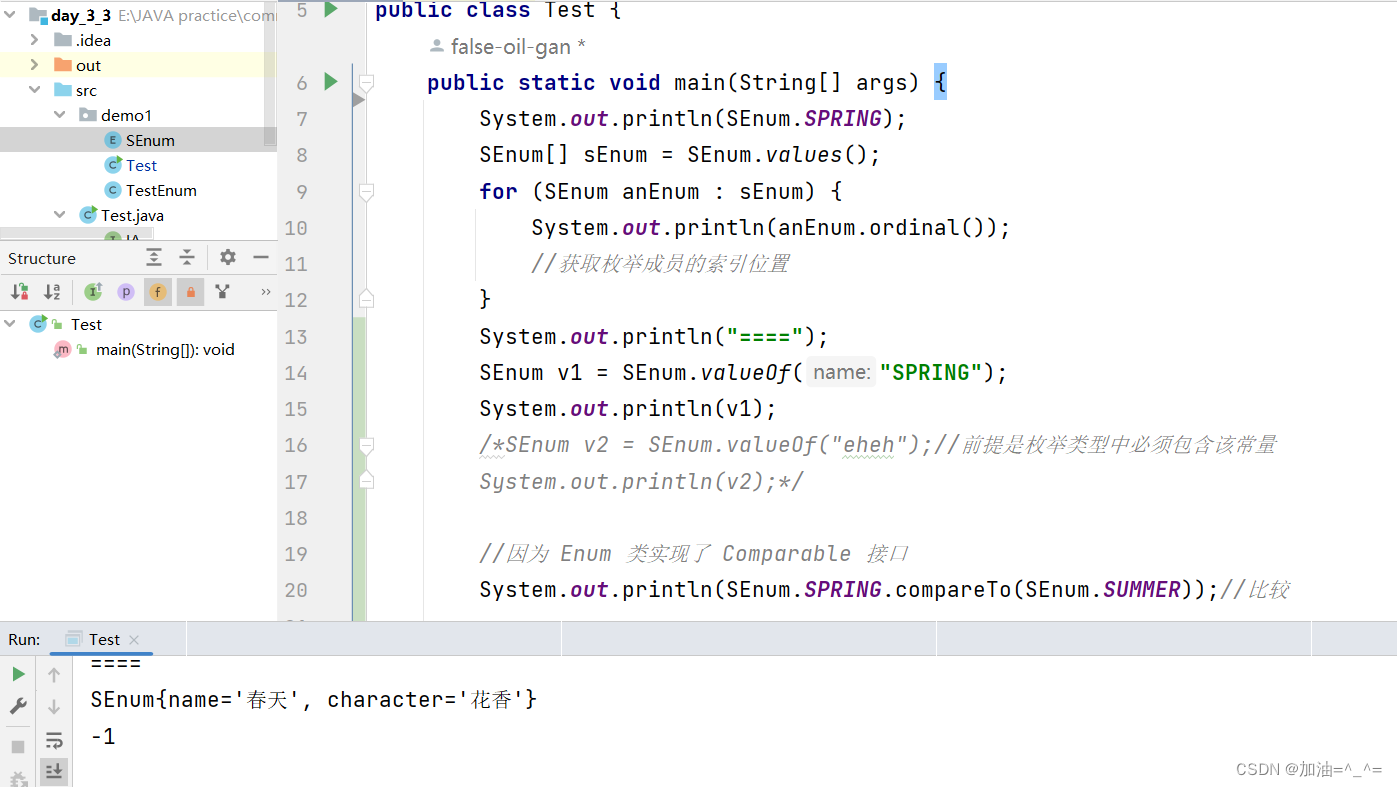Screen dimensions: 1397x787
Task: Open Test file in project tree
Action: click(141, 165)
